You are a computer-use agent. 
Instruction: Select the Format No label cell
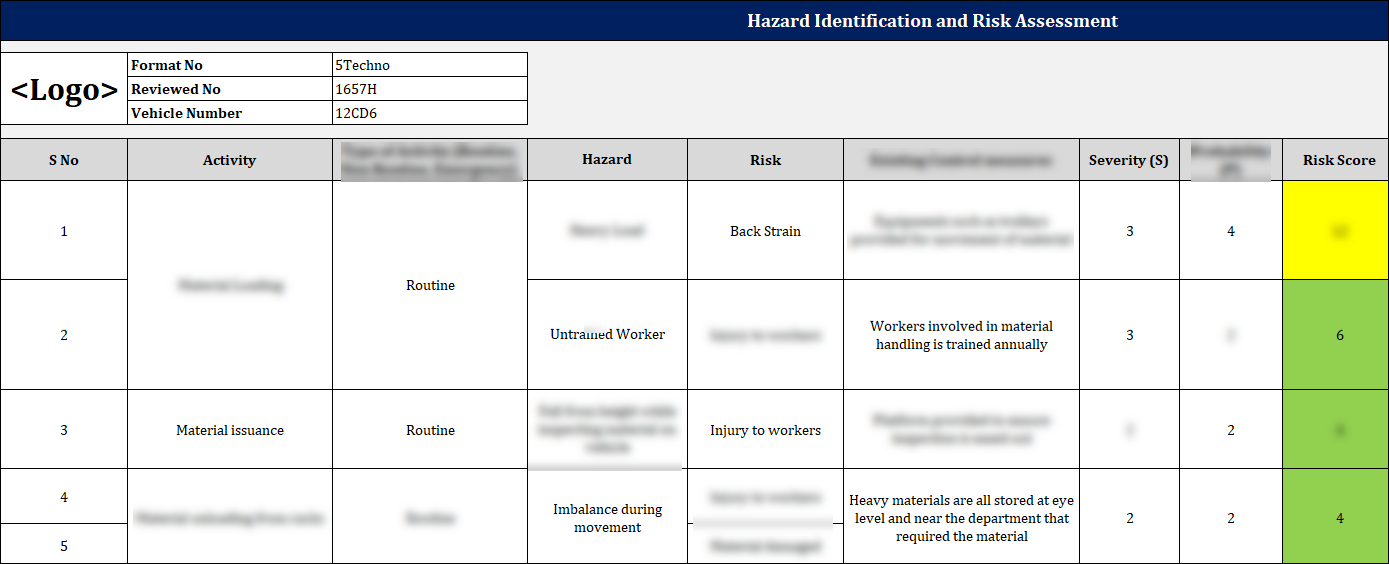(x=230, y=65)
